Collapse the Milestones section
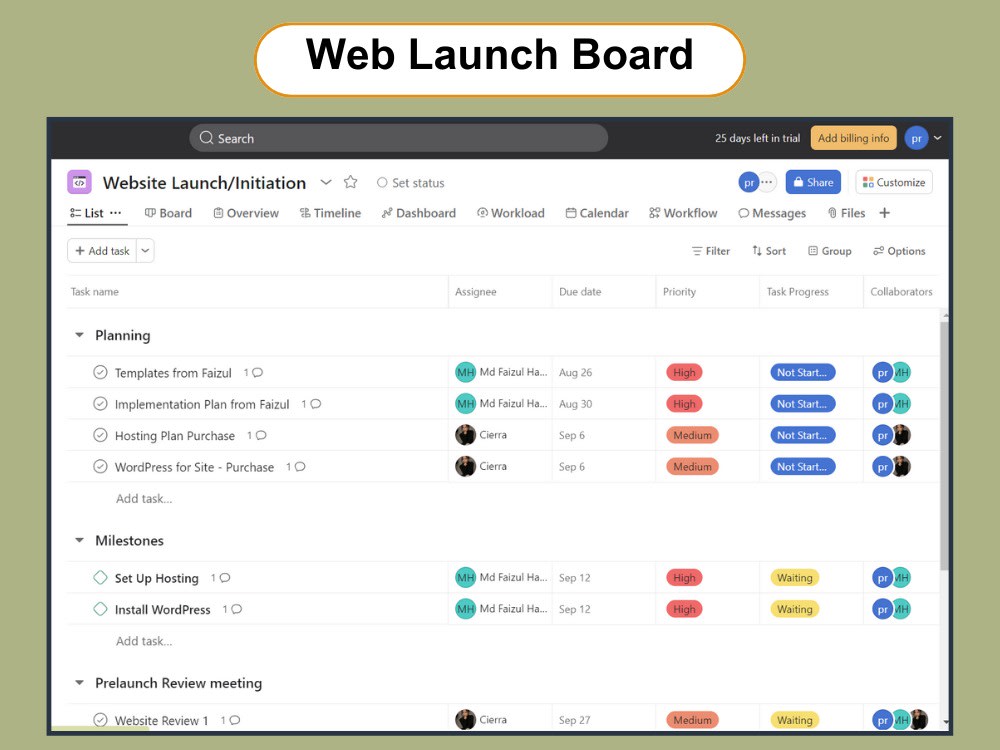 pos(79,540)
